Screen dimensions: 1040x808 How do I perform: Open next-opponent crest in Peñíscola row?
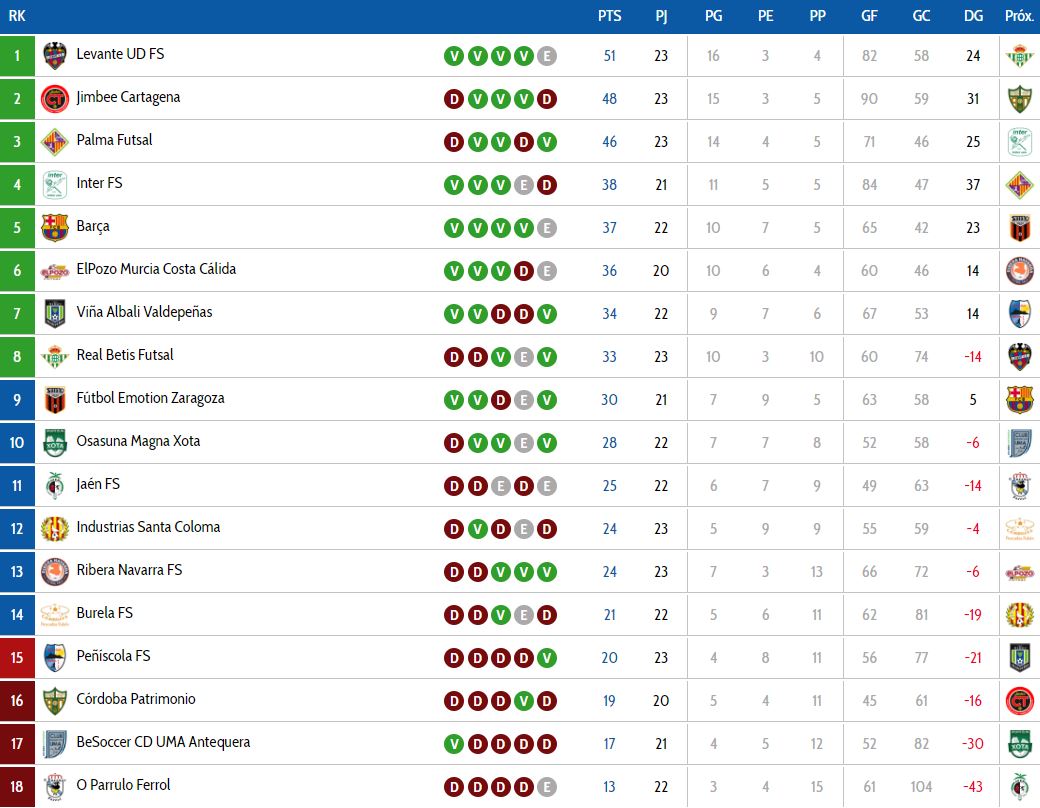(1019, 658)
